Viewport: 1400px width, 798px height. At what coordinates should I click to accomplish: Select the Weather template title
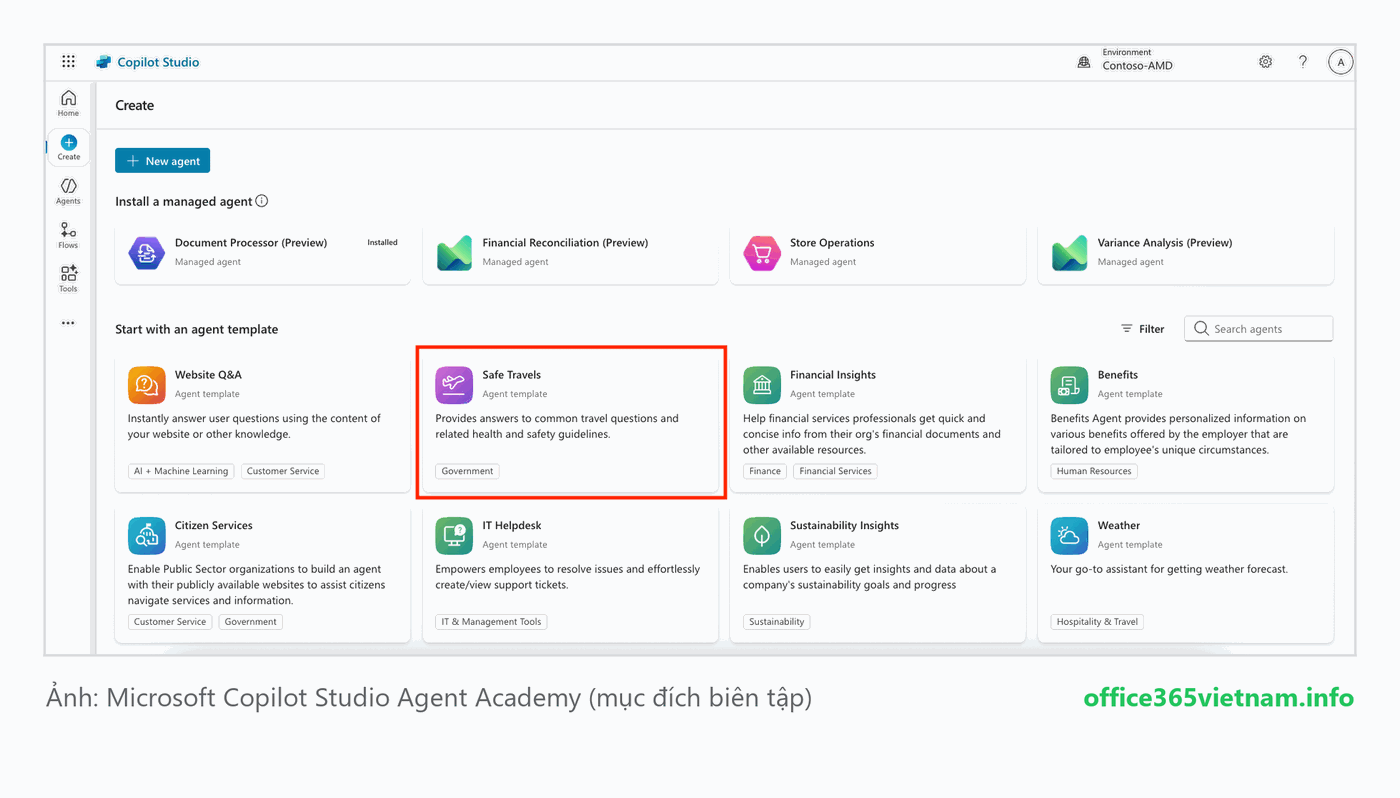tap(1119, 526)
